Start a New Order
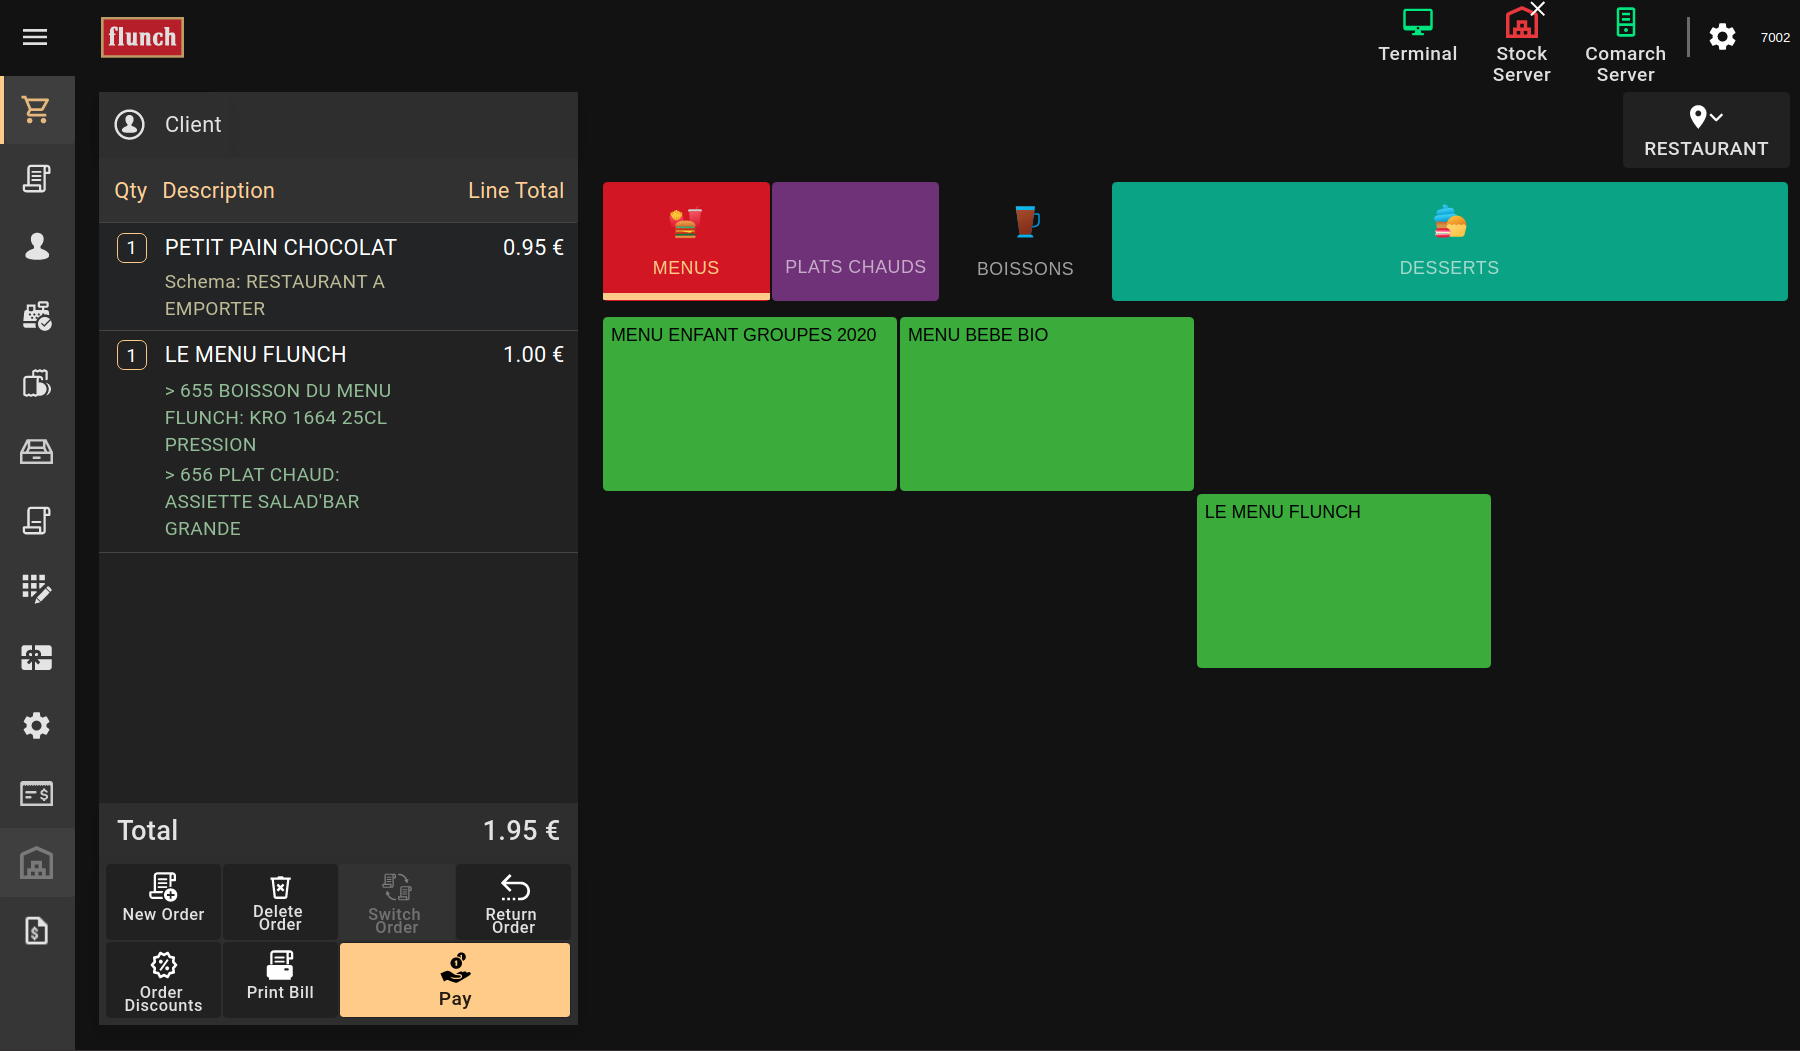The image size is (1800, 1051). pyautogui.click(x=163, y=902)
